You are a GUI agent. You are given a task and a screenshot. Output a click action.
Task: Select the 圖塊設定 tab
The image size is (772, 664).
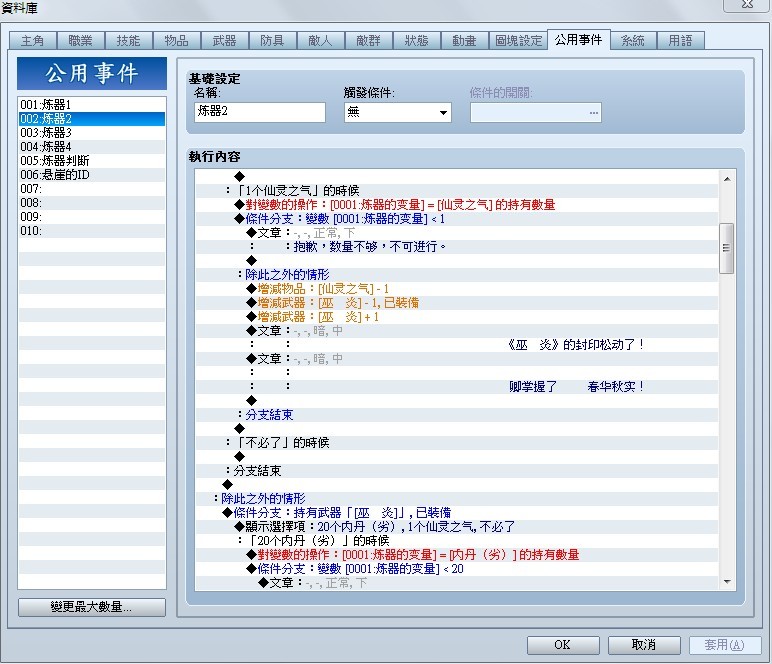pos(518,40)
